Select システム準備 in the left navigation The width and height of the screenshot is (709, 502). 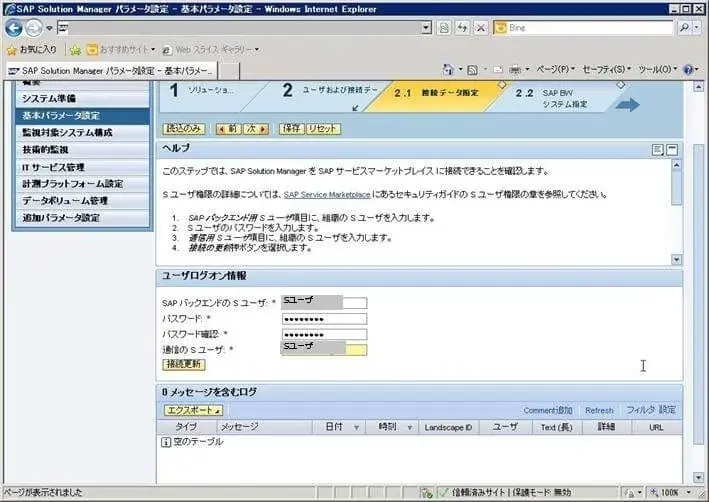(82, 99)
